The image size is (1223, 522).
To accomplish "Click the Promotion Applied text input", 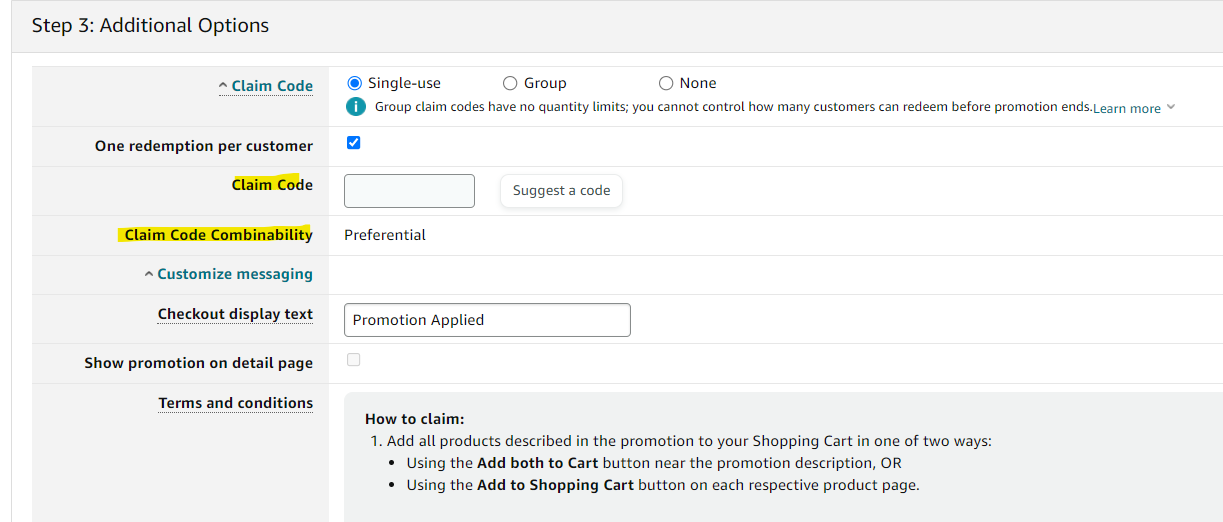I will click(487, 320).
